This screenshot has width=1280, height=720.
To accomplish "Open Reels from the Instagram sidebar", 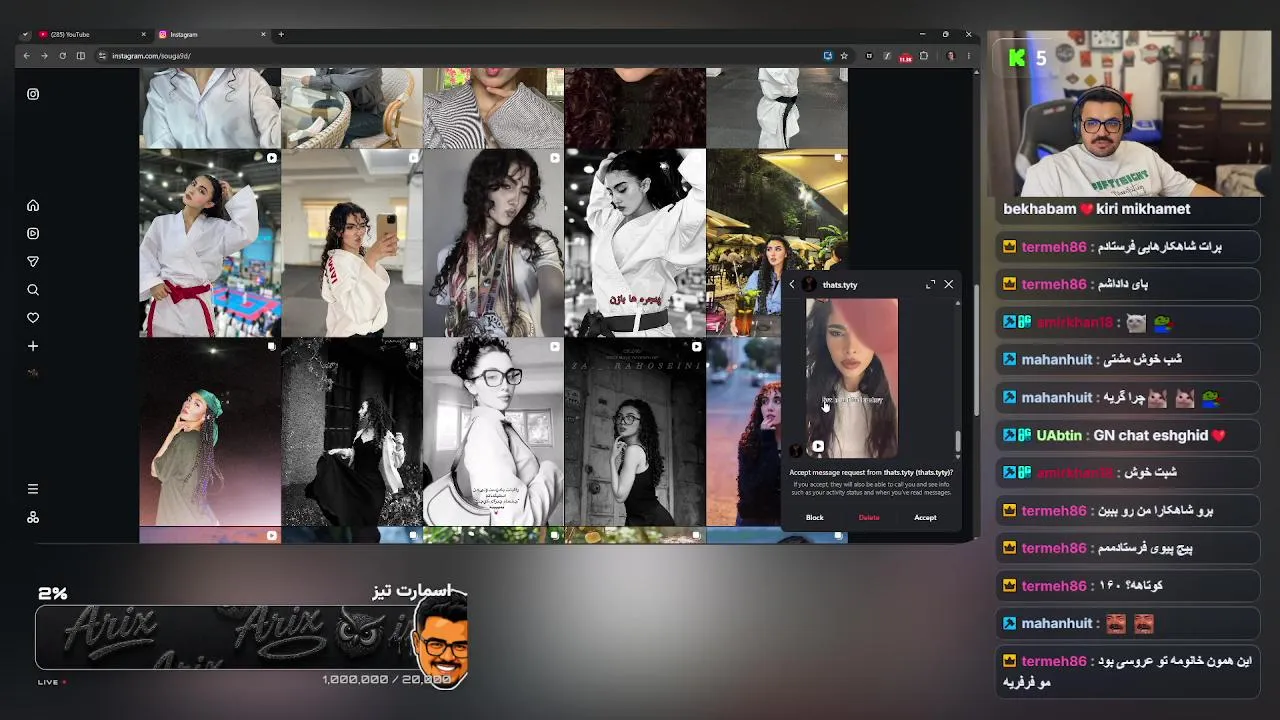I will click(x=33, y=233).
